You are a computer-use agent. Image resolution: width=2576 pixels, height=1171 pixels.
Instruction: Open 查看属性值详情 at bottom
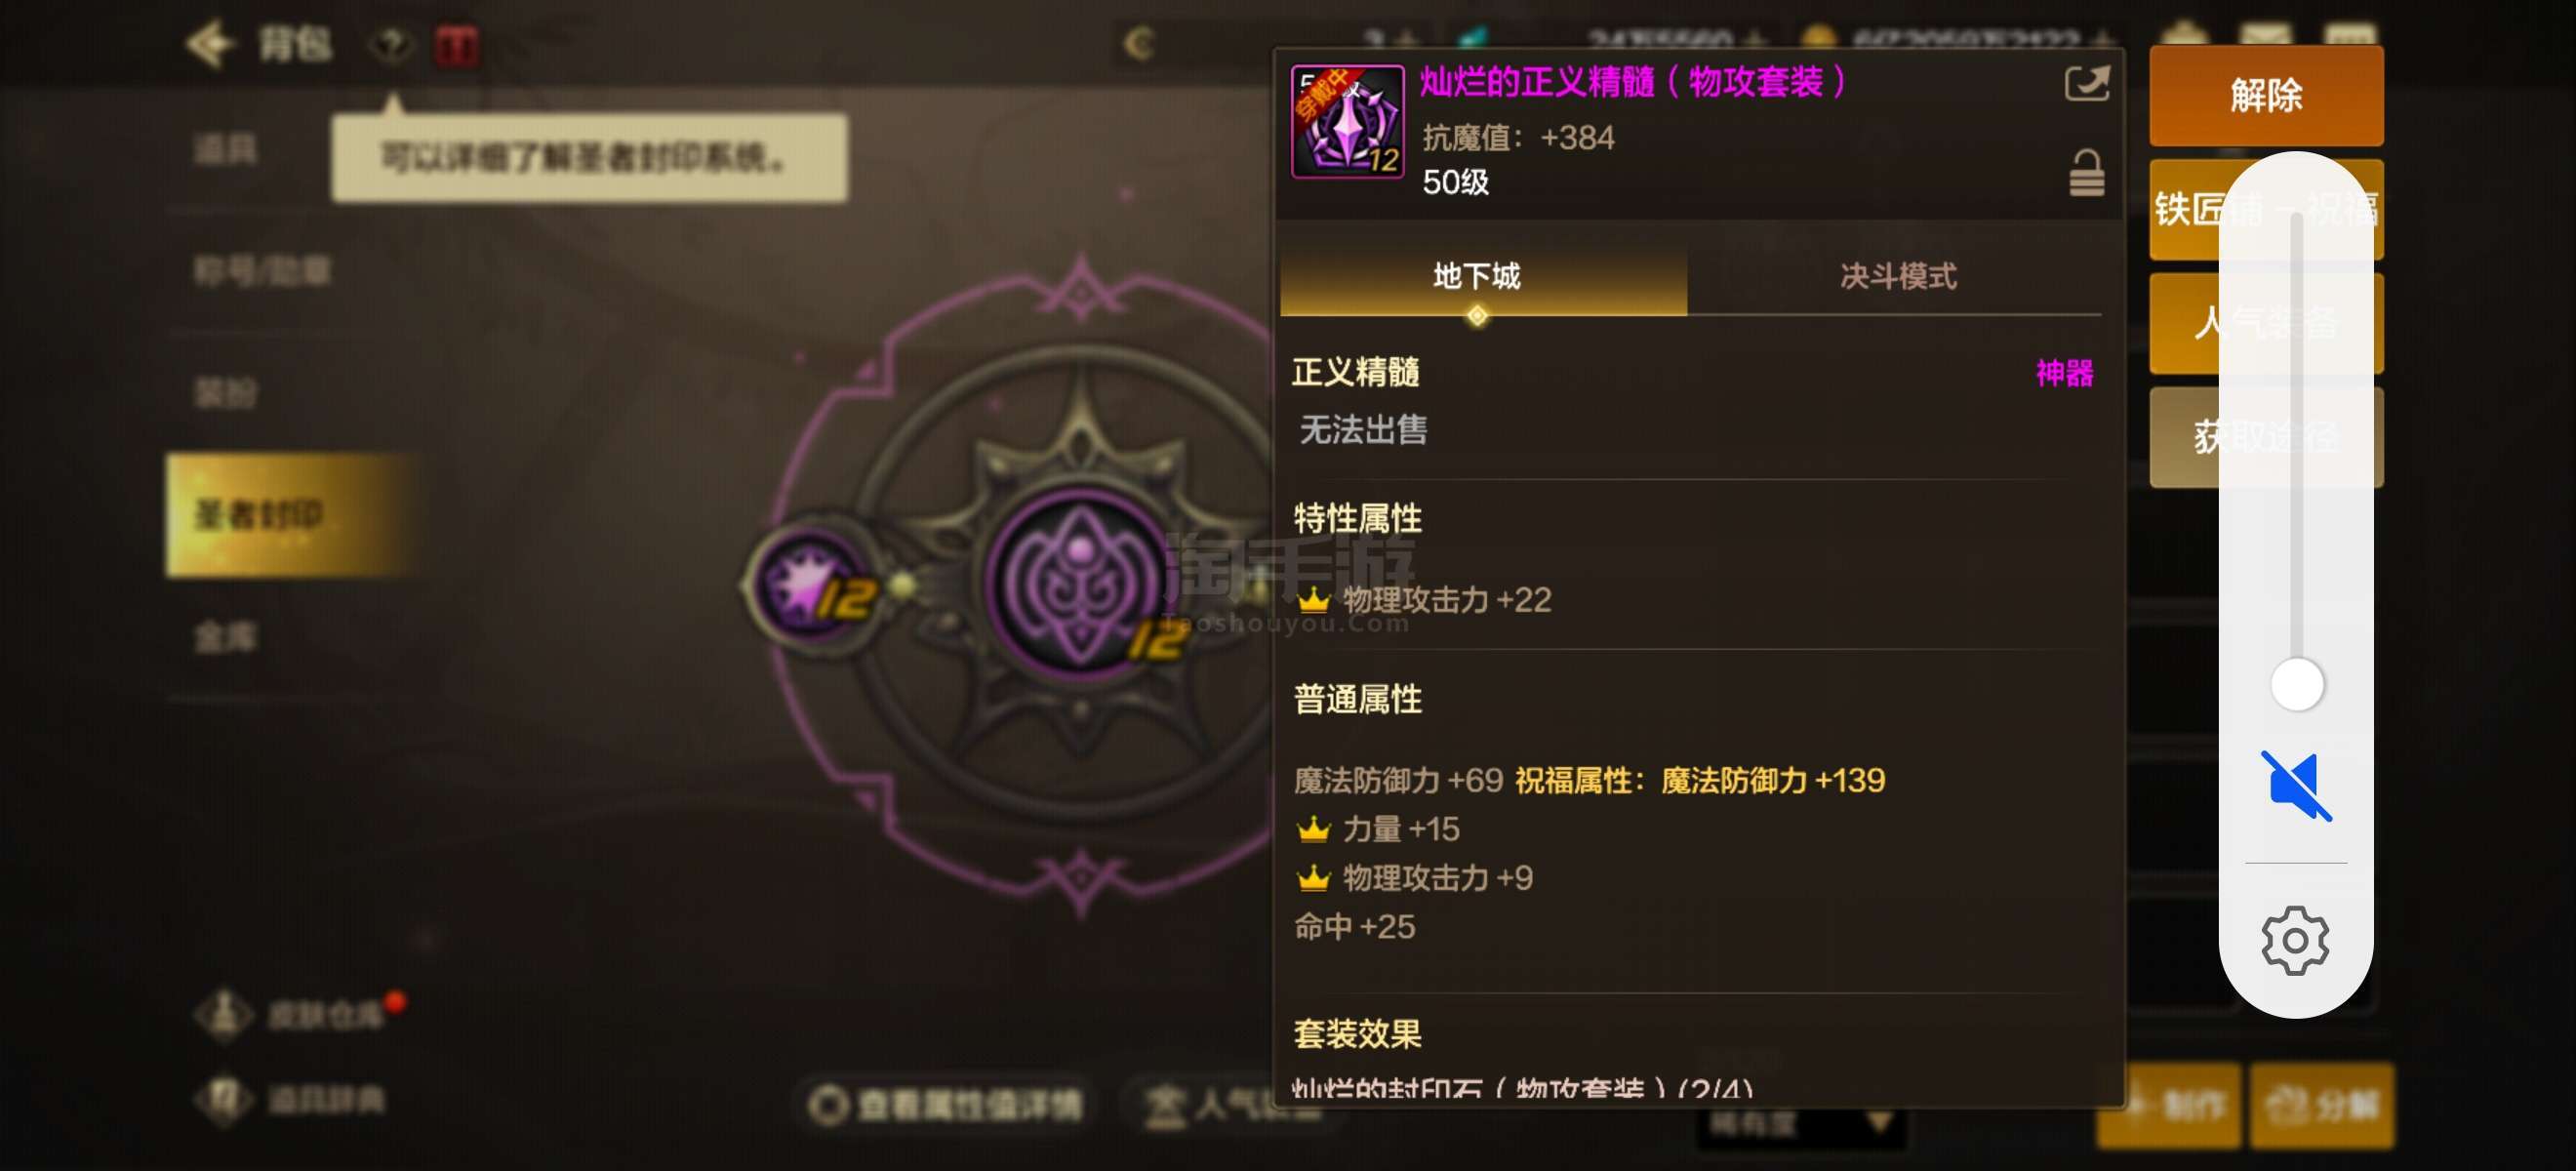[x=945, y=1105]
